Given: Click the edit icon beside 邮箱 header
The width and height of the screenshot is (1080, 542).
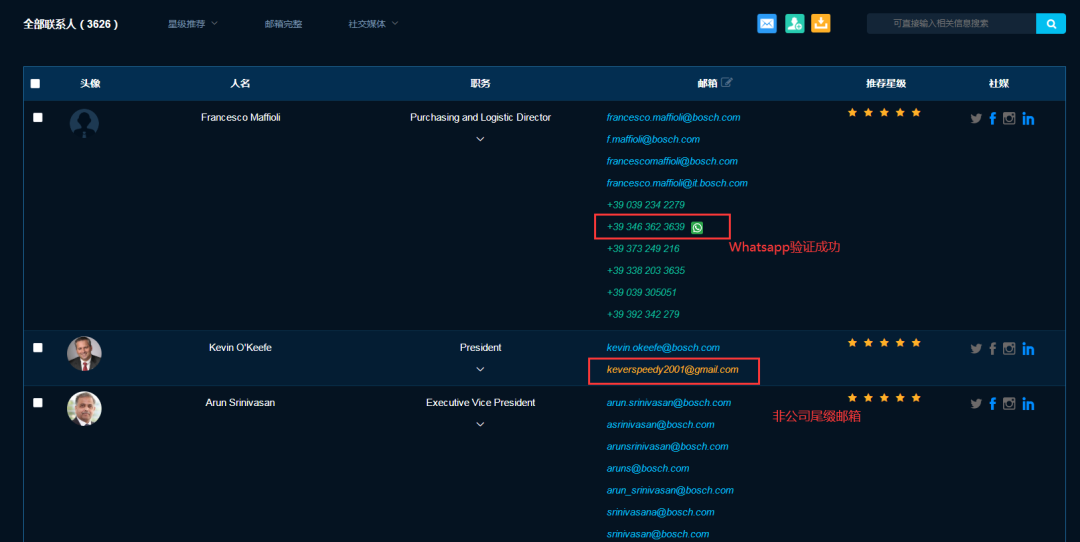Looking at the screenshot, I should coord(727,83).
